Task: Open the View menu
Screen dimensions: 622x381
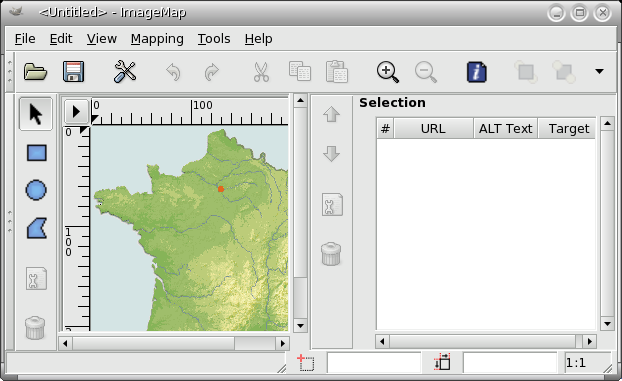Action: pyautogui.click(x=102, y=39)
